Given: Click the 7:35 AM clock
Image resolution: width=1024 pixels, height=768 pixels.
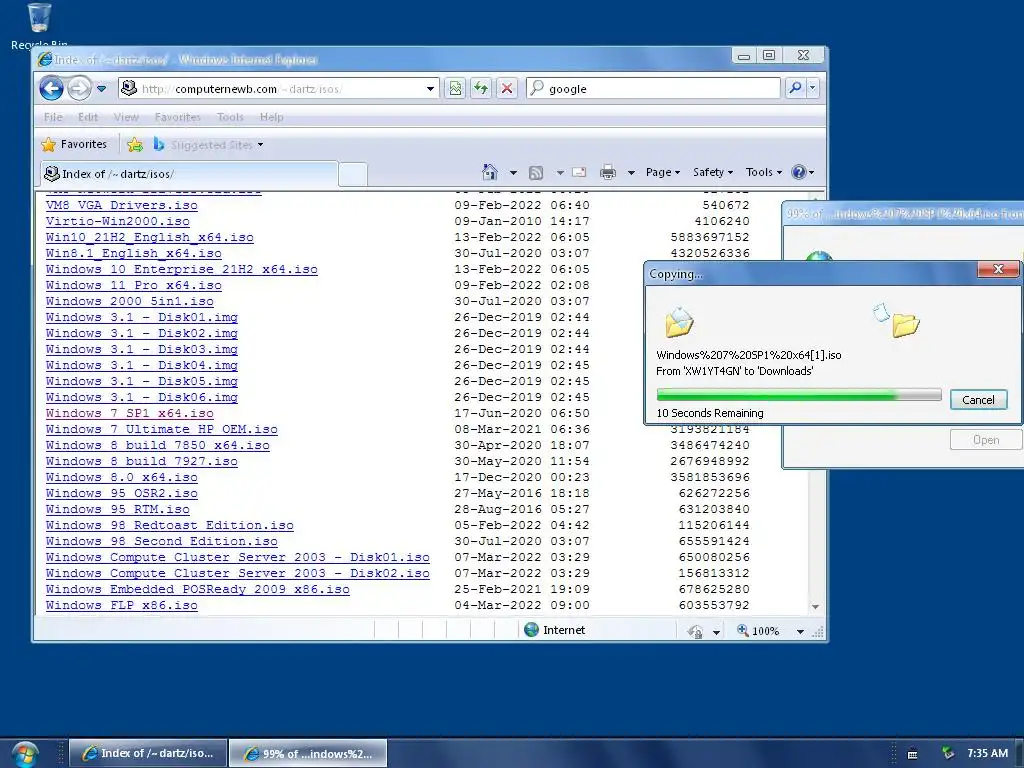Looking at the screenshot, I should (x=987, y=754).
